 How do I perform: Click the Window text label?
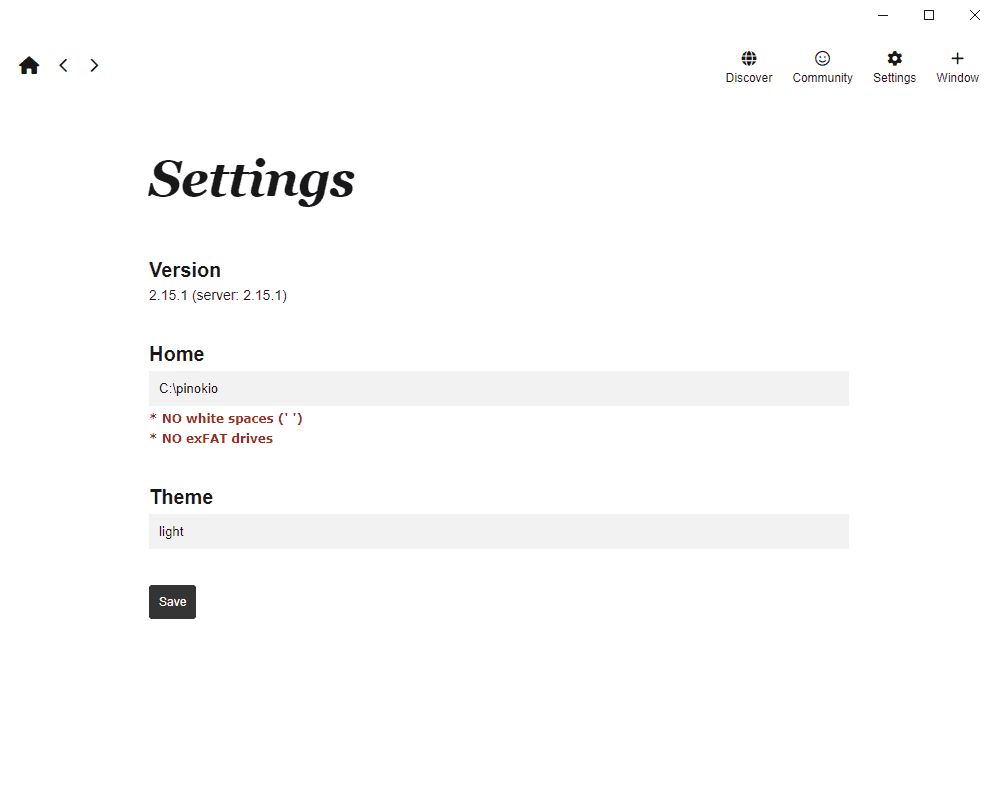tap(958, 77)
